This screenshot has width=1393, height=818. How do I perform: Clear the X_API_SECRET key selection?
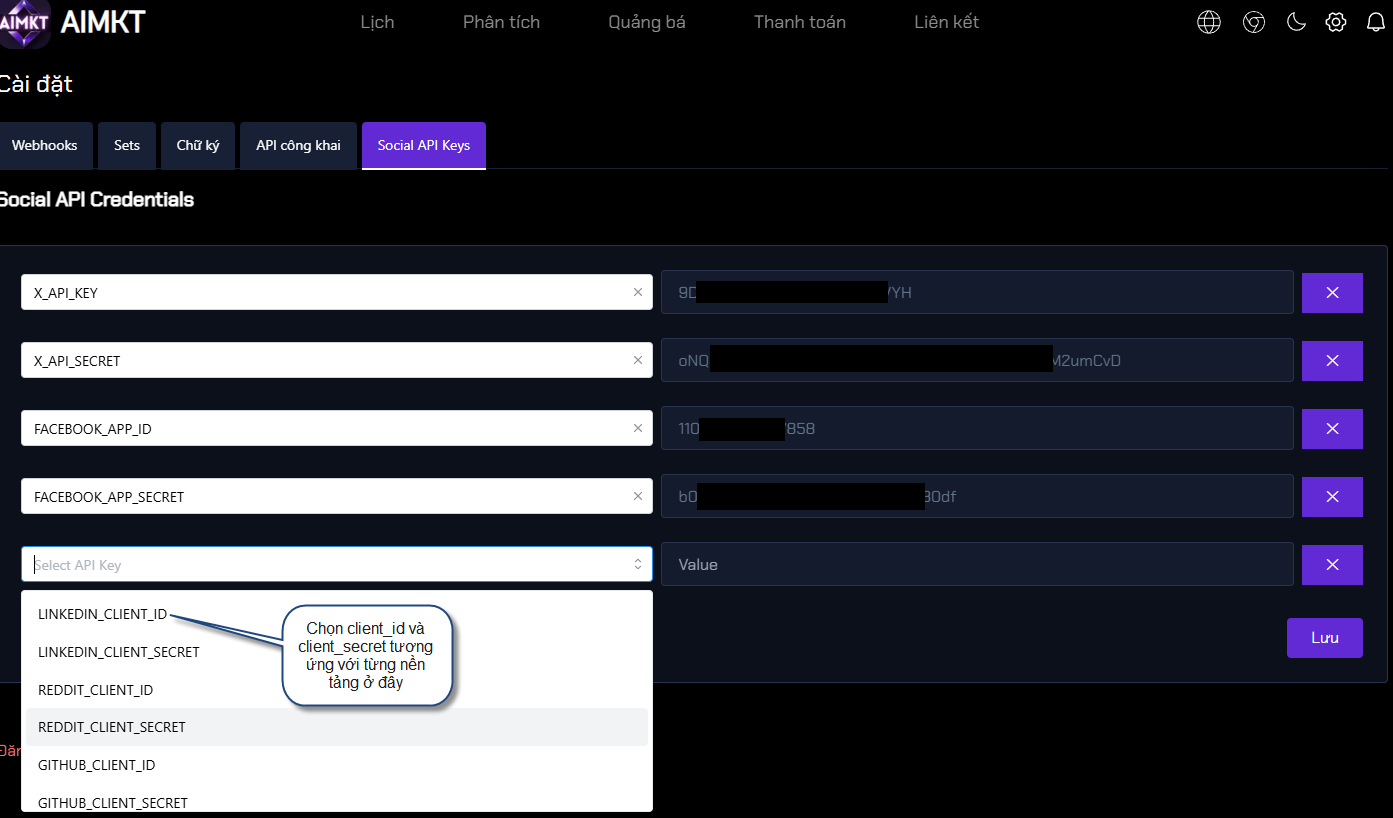point(637,360)
